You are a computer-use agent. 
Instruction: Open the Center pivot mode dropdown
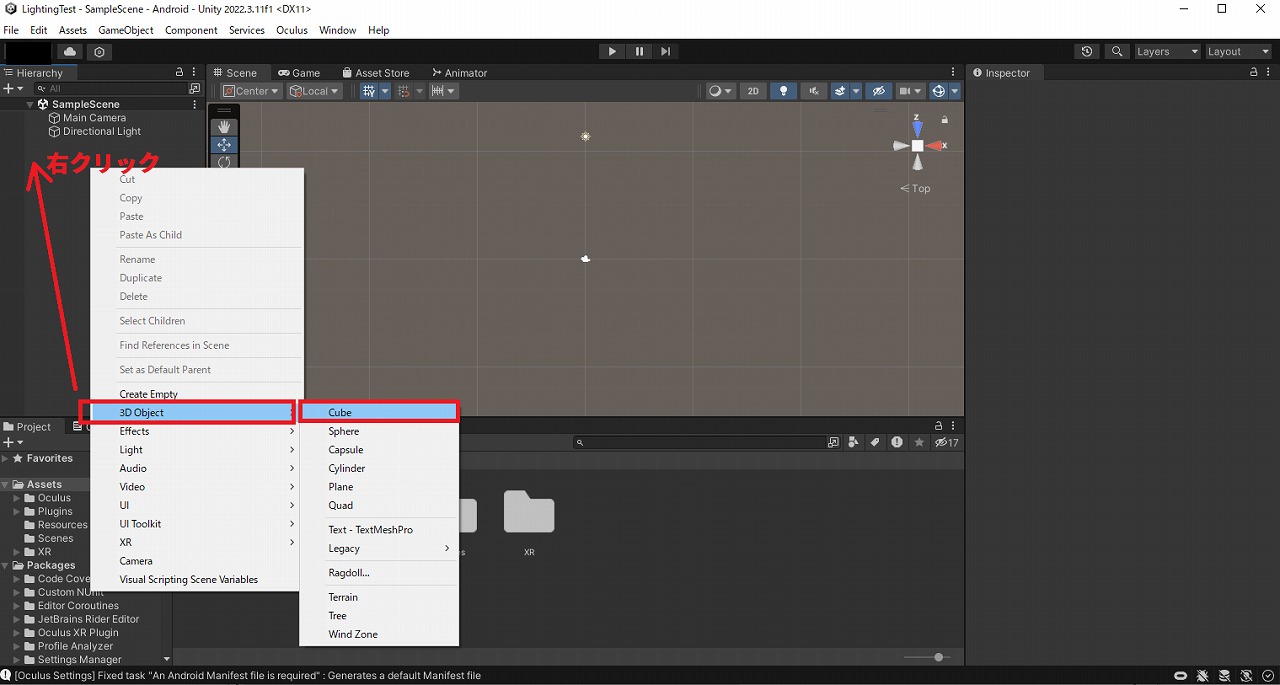tap(252, 91)
